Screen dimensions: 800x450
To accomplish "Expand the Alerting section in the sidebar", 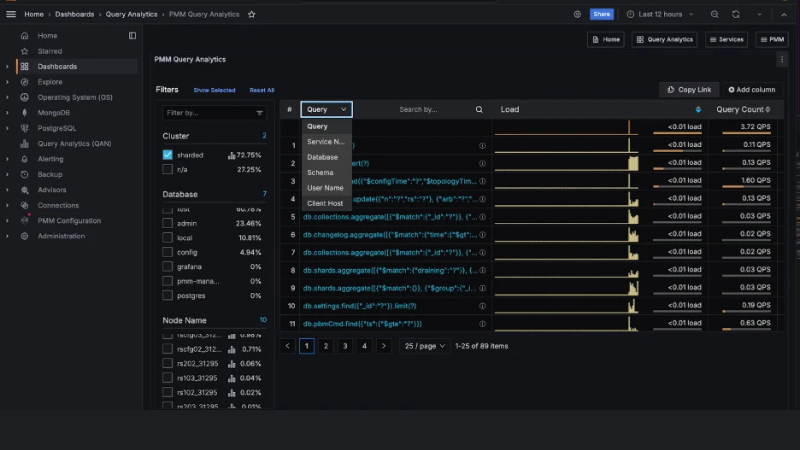I will pyautogui.click(x=7, y=159).
